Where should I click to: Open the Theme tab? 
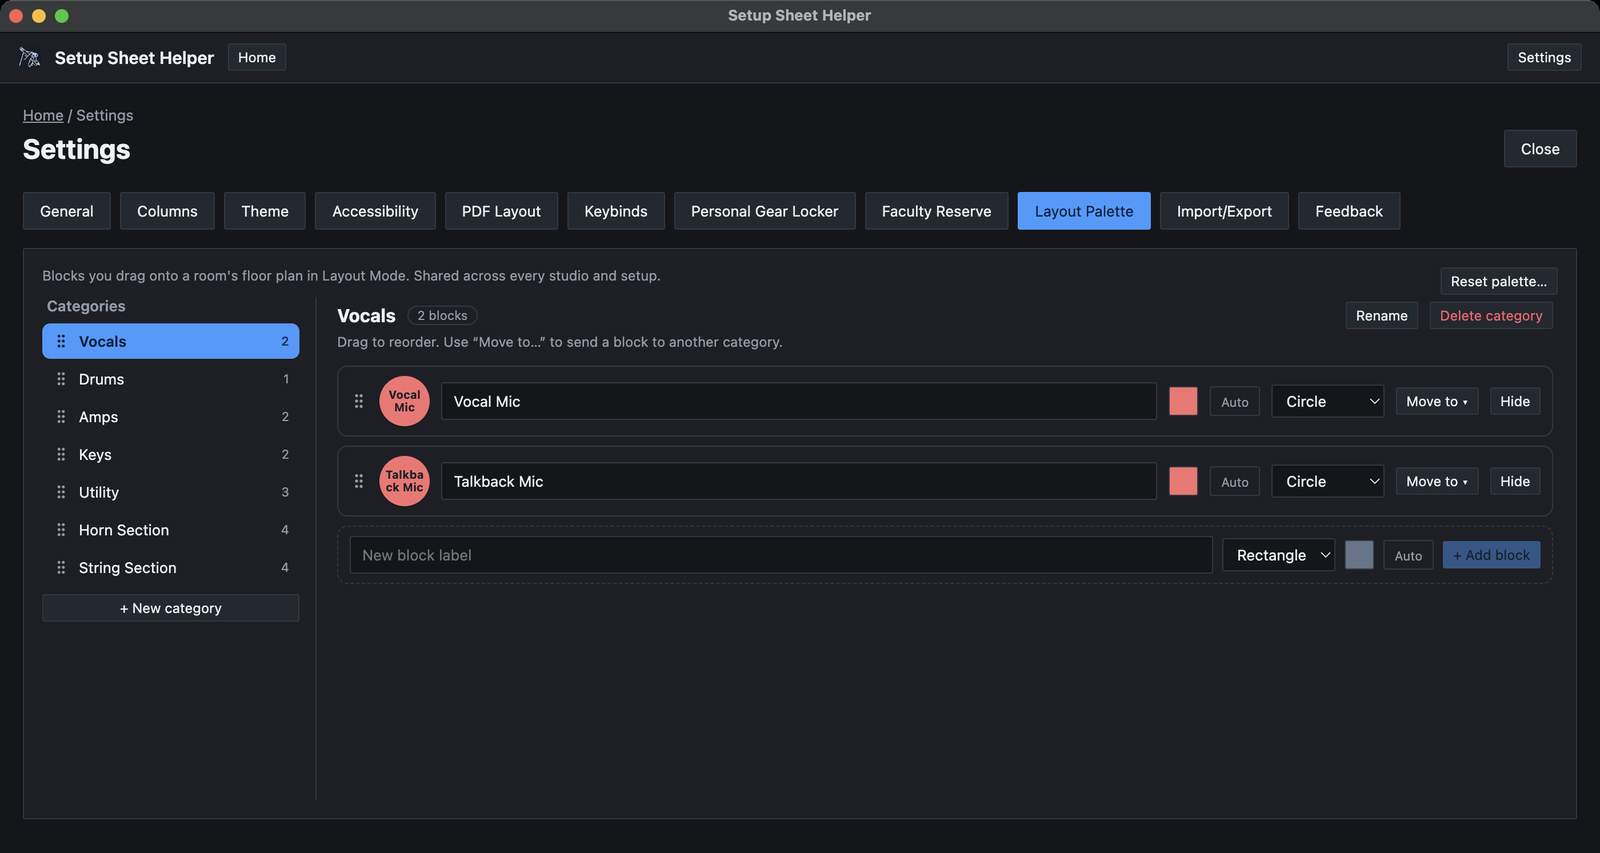click(265, 211)
